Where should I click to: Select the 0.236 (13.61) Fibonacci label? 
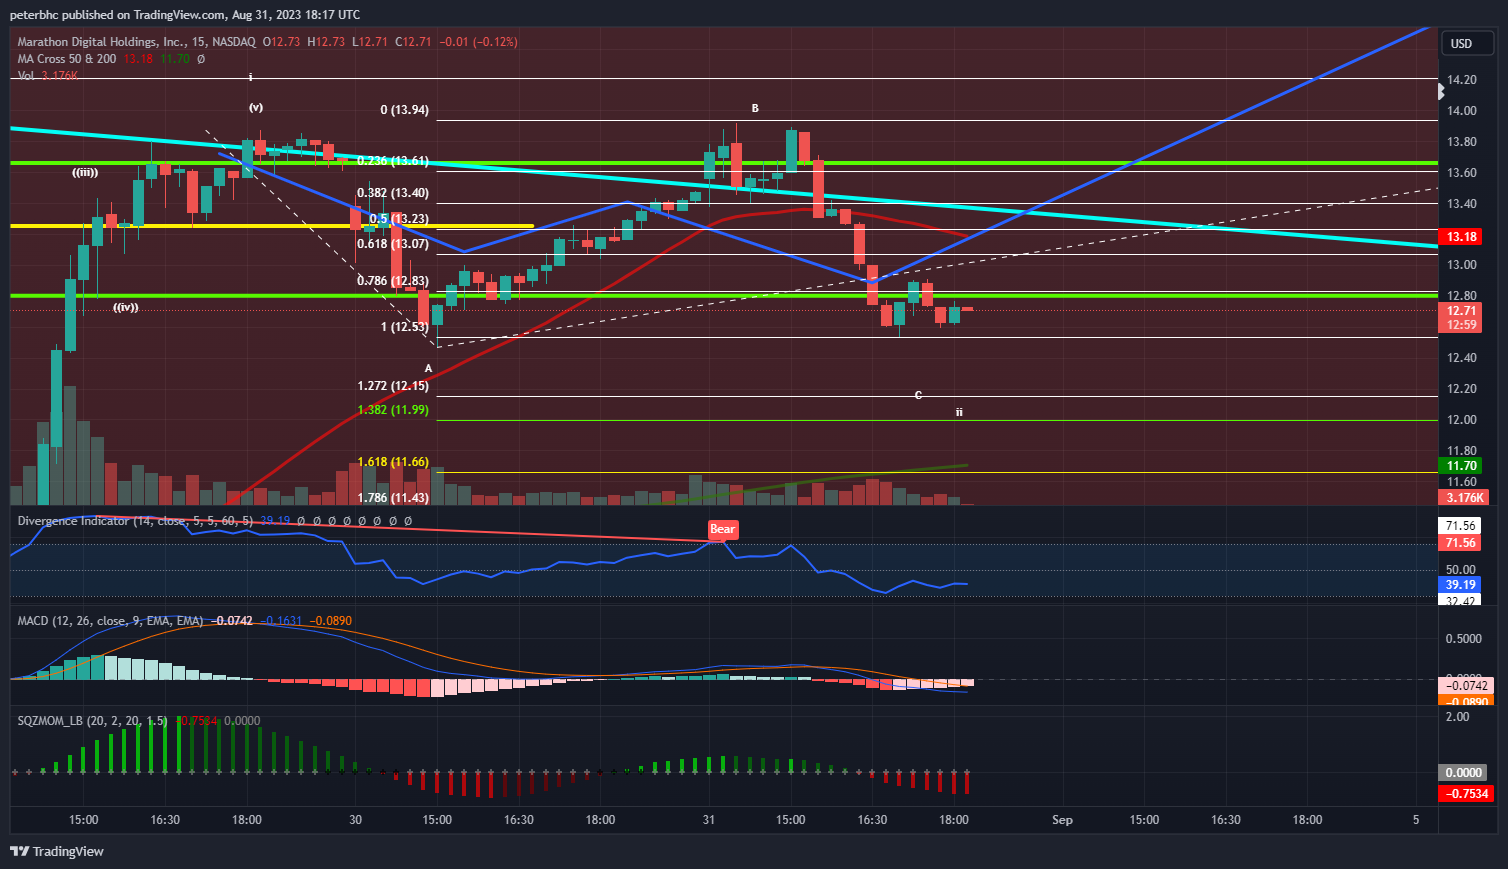pos(393,161)
